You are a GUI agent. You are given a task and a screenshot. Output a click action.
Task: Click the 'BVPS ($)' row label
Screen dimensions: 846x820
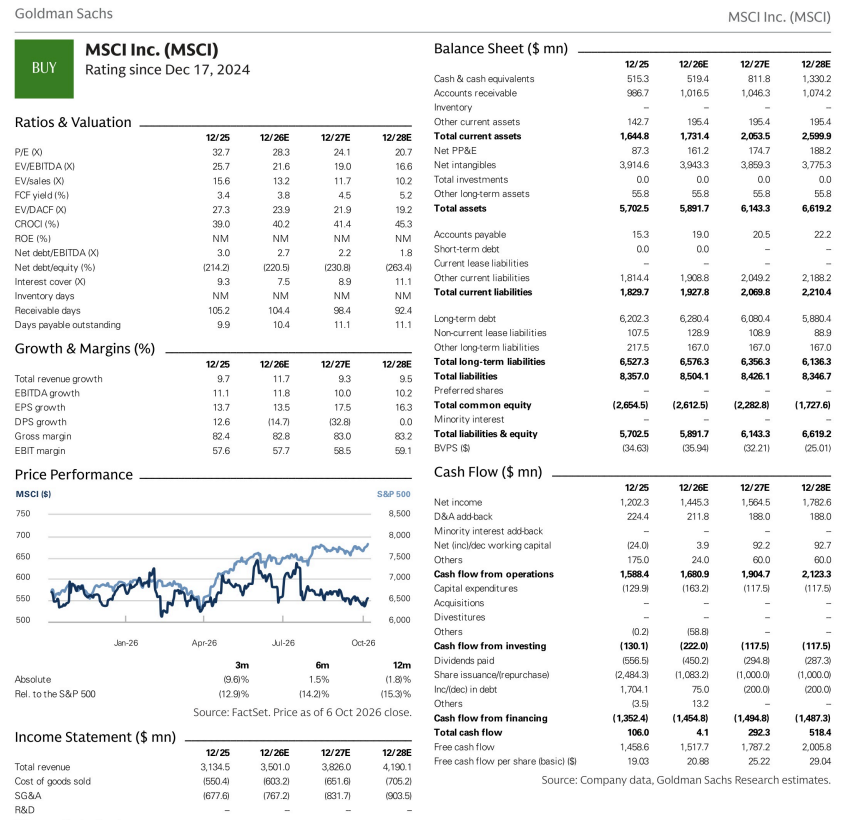(452, 448)
